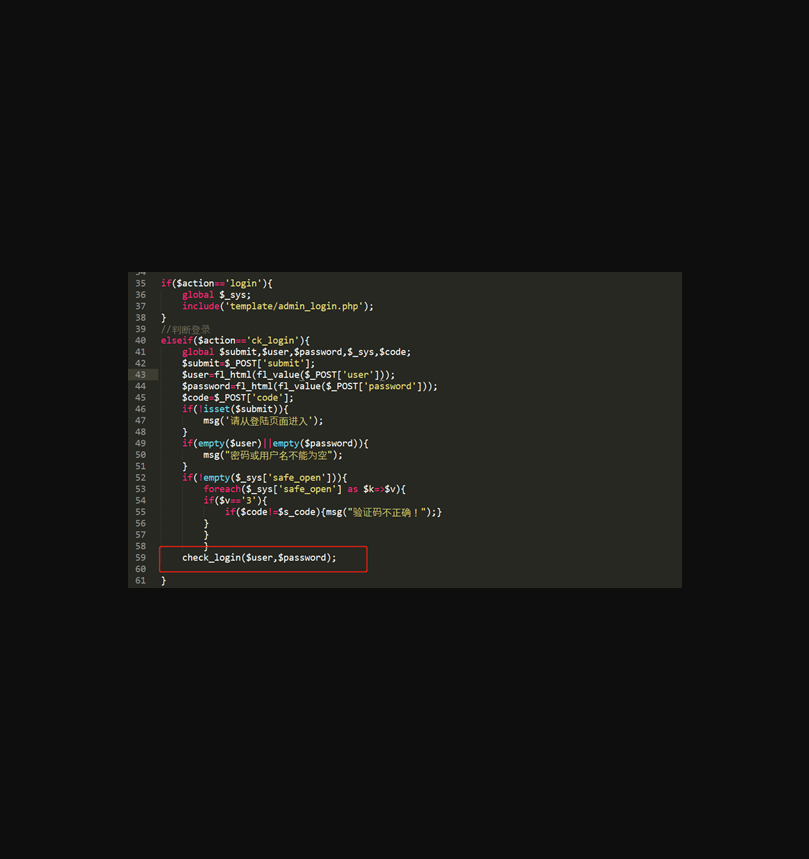Place cursor in 'template/admin_login.php' string
809x859 pixels.
(298, 307)
